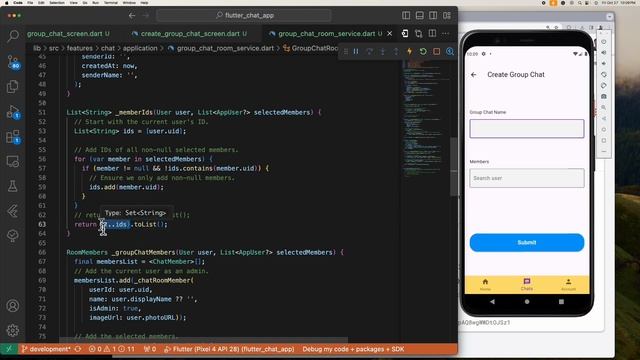Trigger Flutter hot reload lightning icon
Image resolution: width=640 pixels, height=360 pixels.
click(x=409, y=51)
